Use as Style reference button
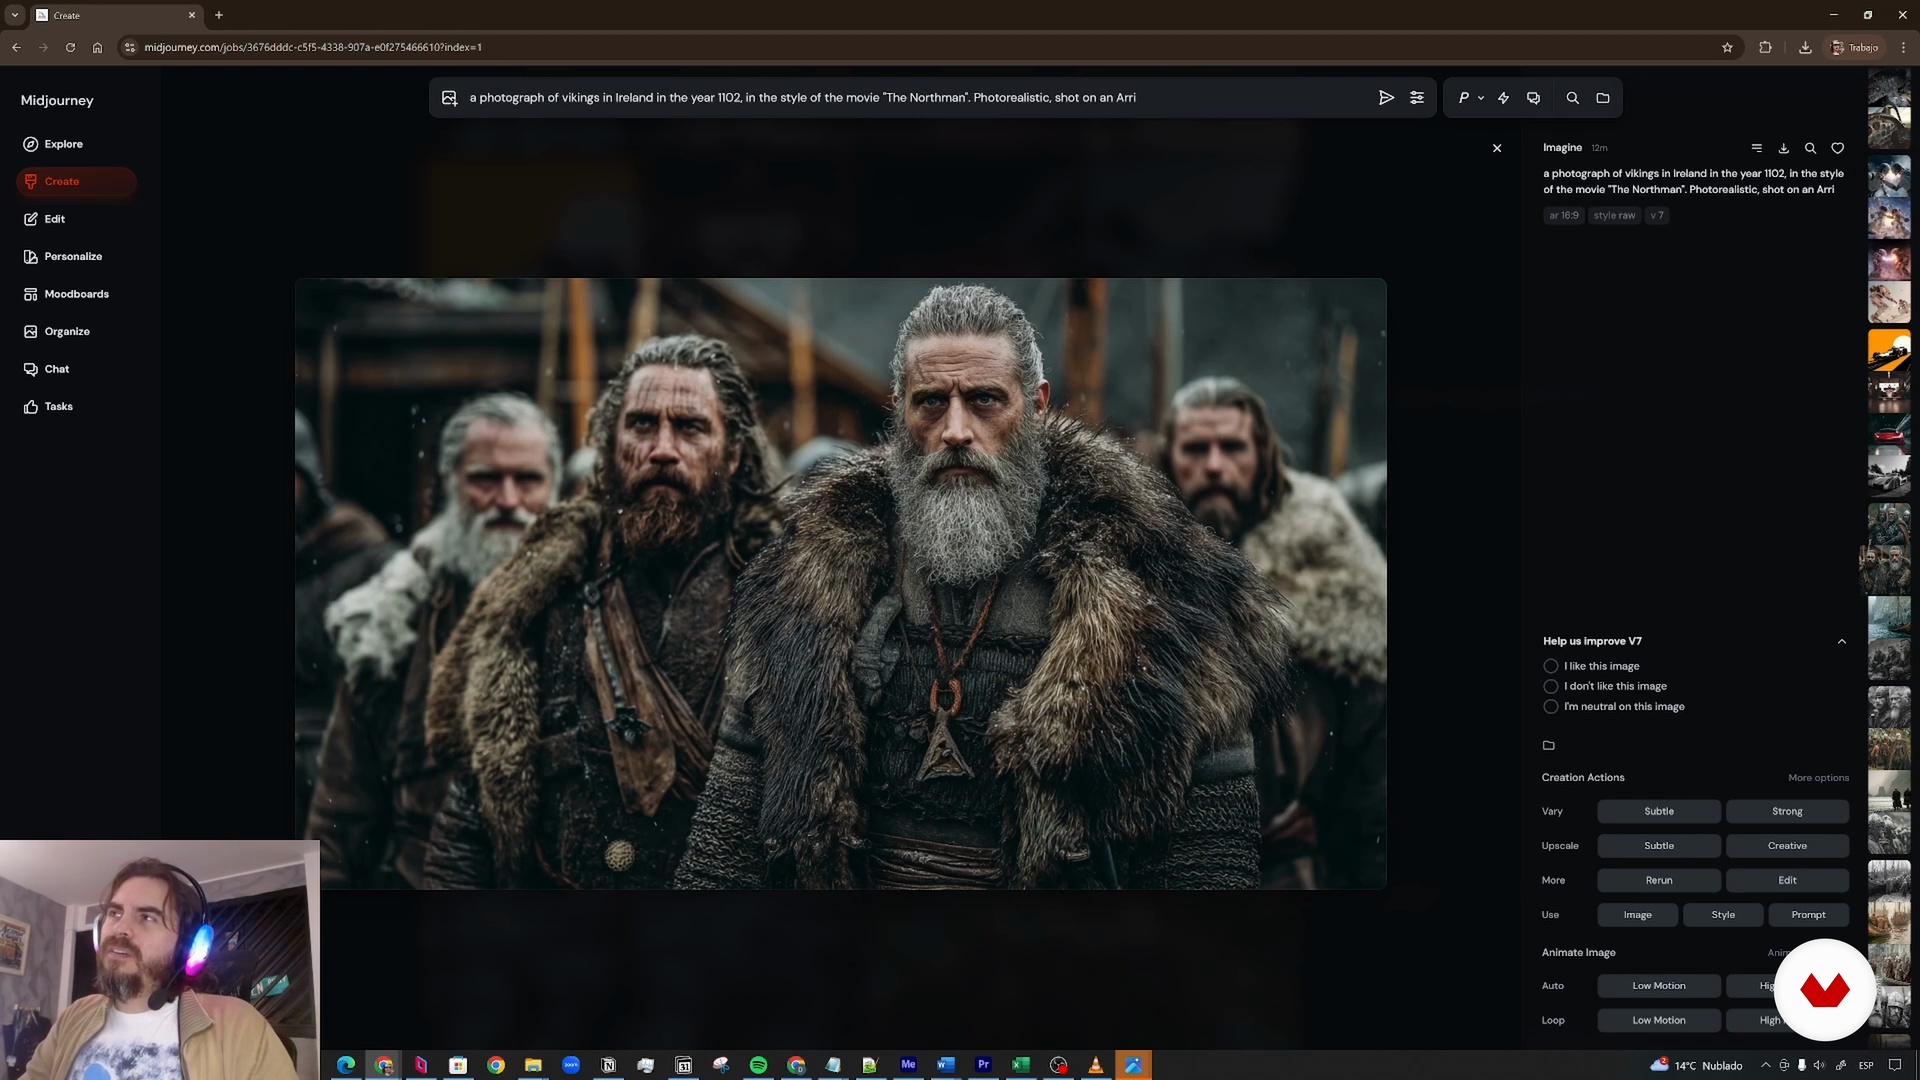The image size is (1920, 1080). 1723,915
